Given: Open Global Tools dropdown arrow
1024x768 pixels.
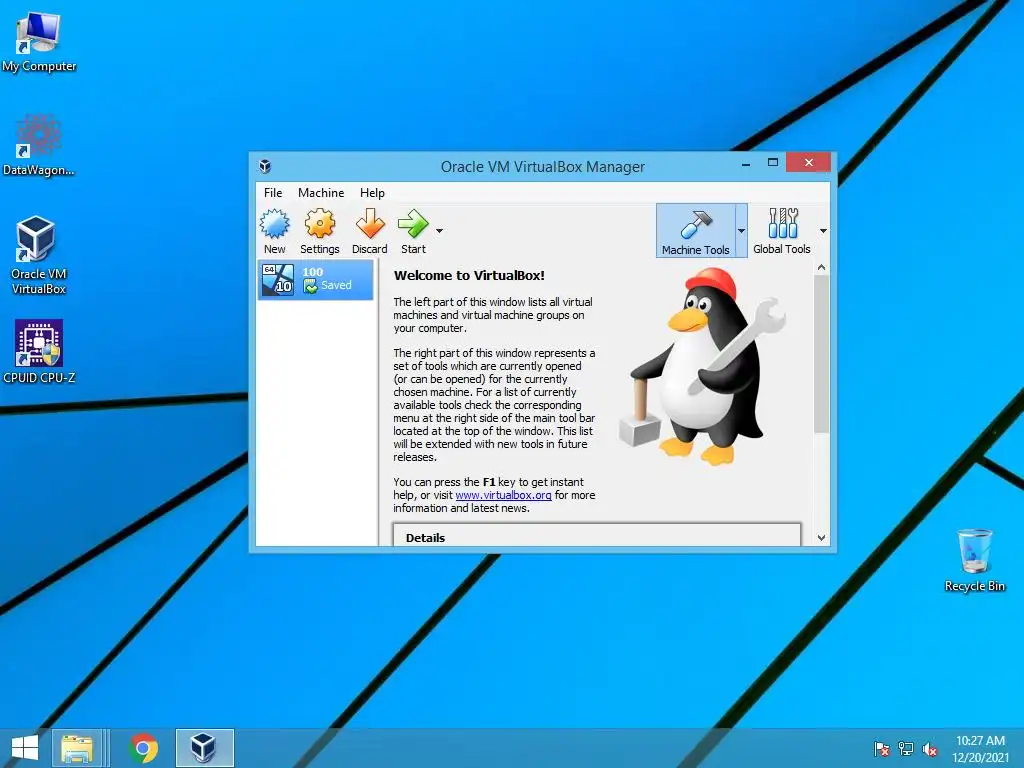Looking at the screenshot, I should 823,231.
